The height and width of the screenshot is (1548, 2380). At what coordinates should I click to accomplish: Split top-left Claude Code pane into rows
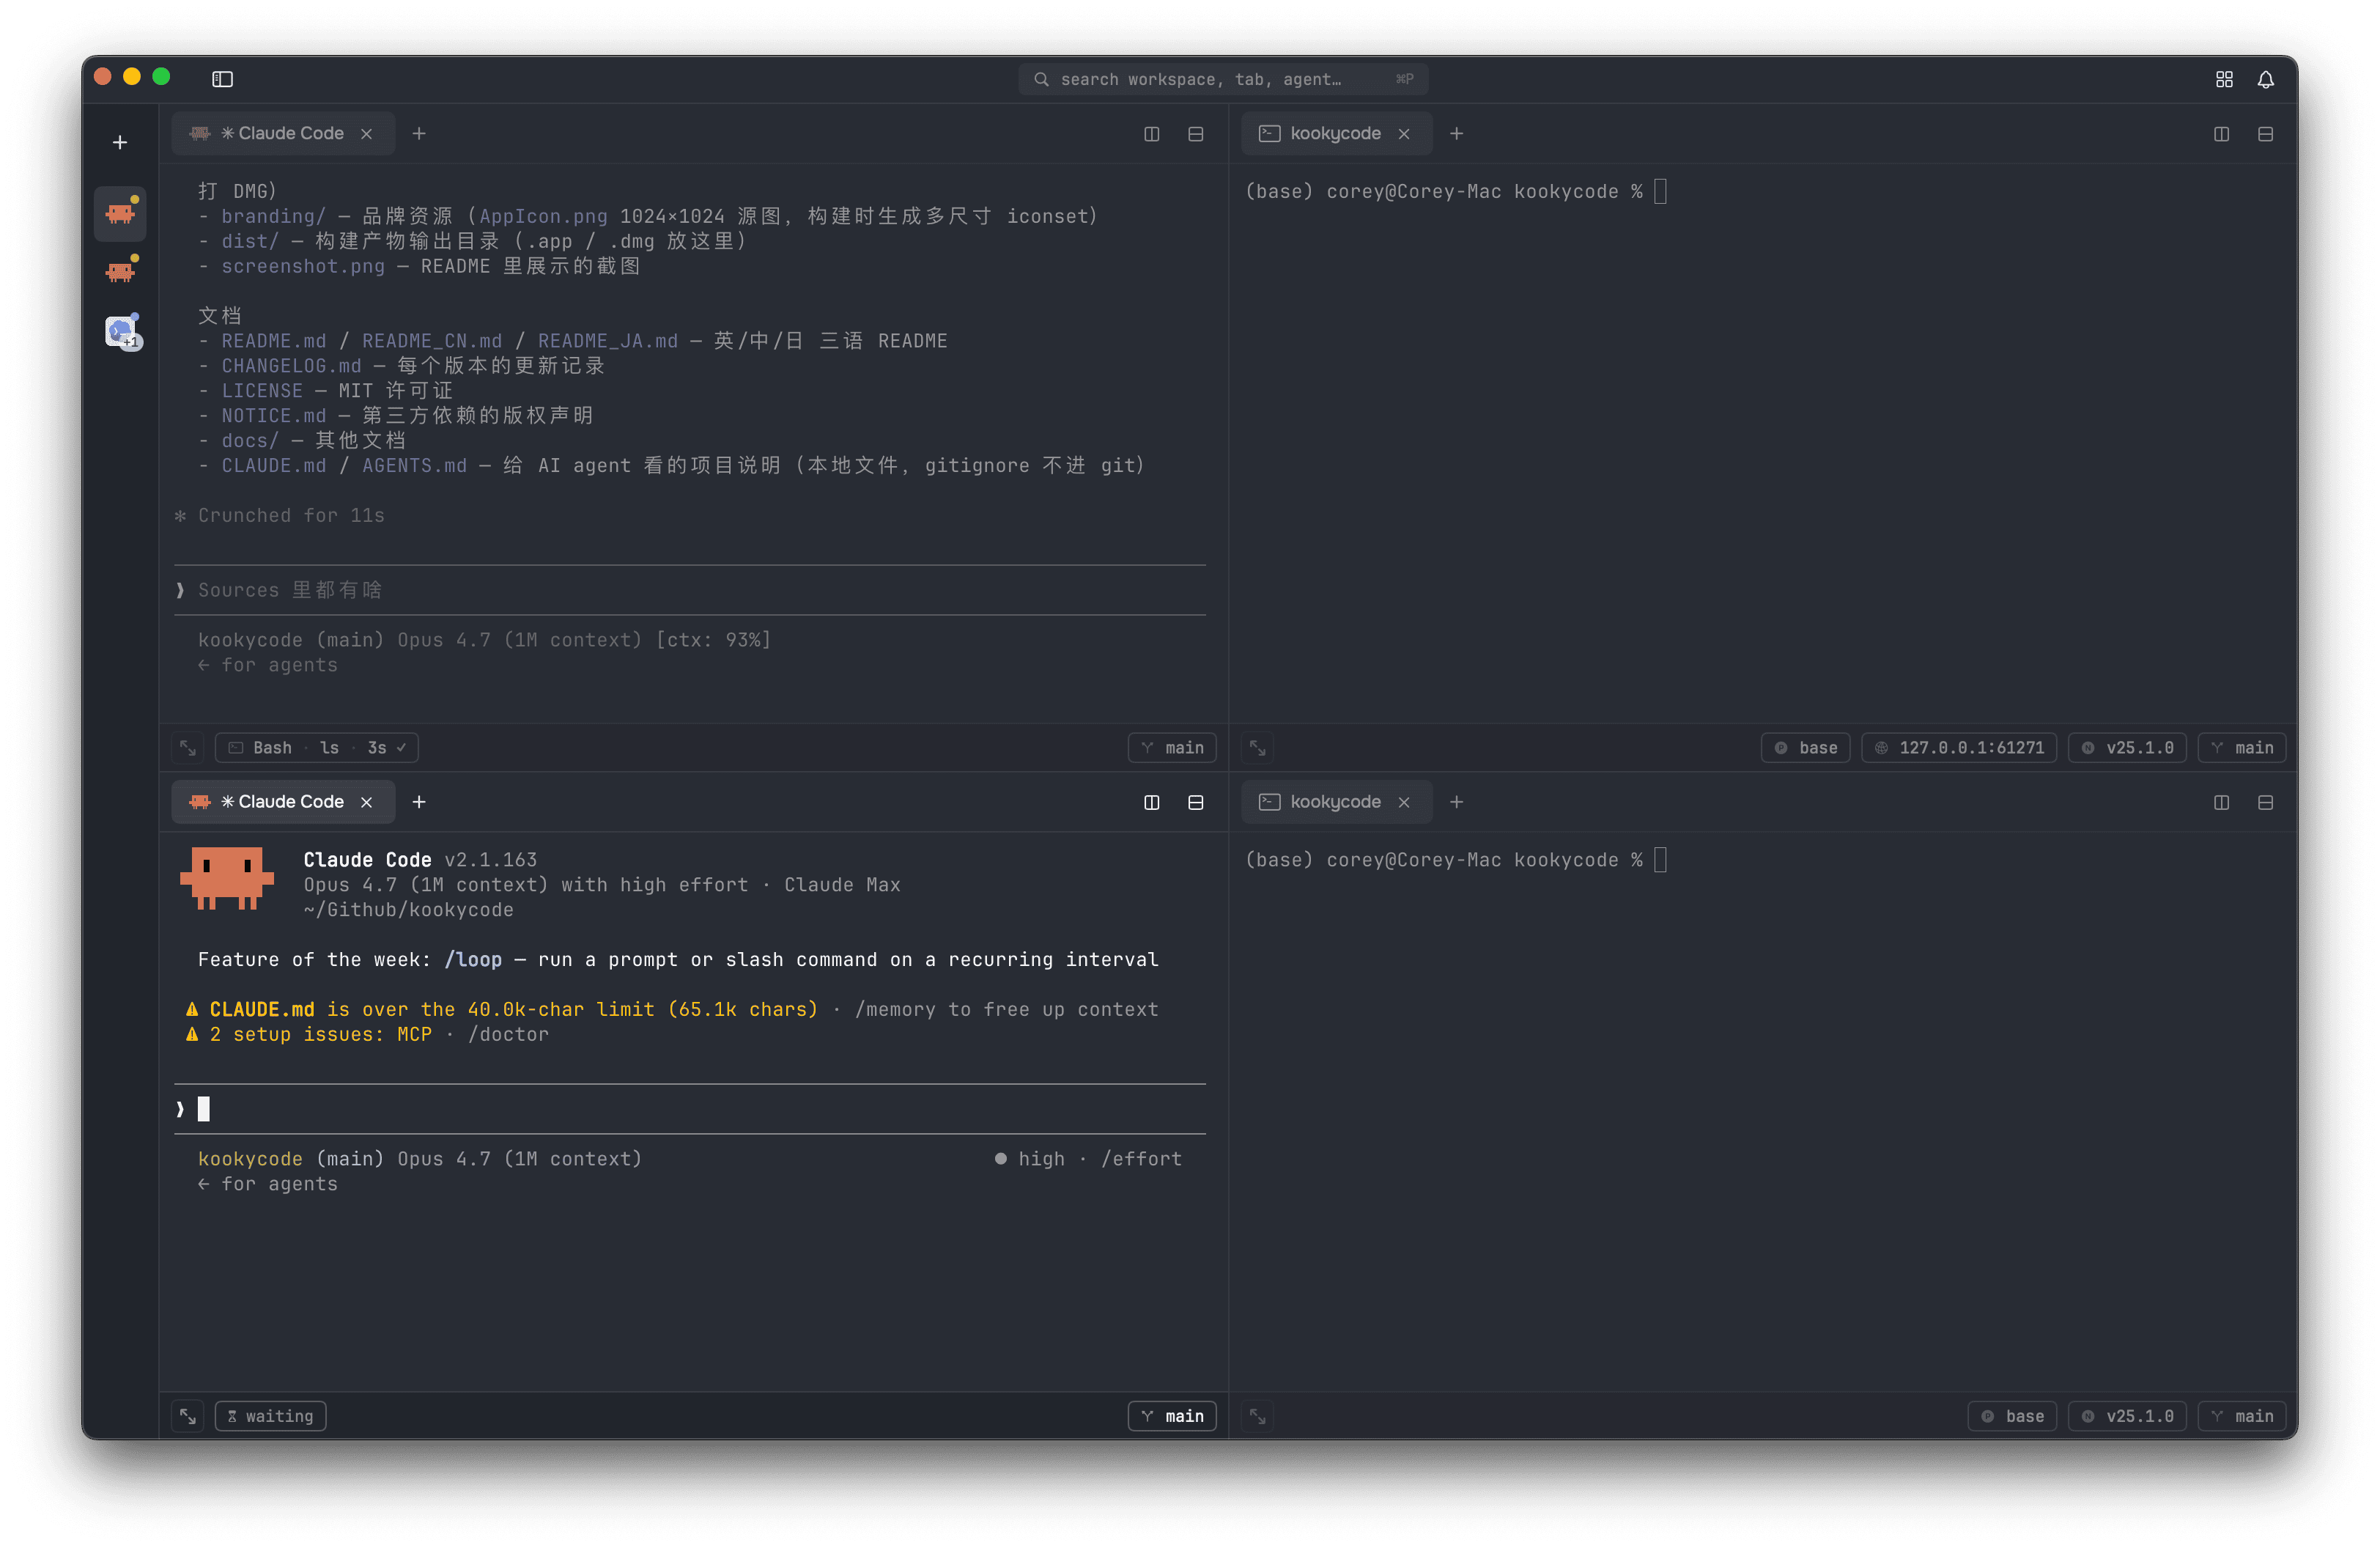tap(1196, 134)
